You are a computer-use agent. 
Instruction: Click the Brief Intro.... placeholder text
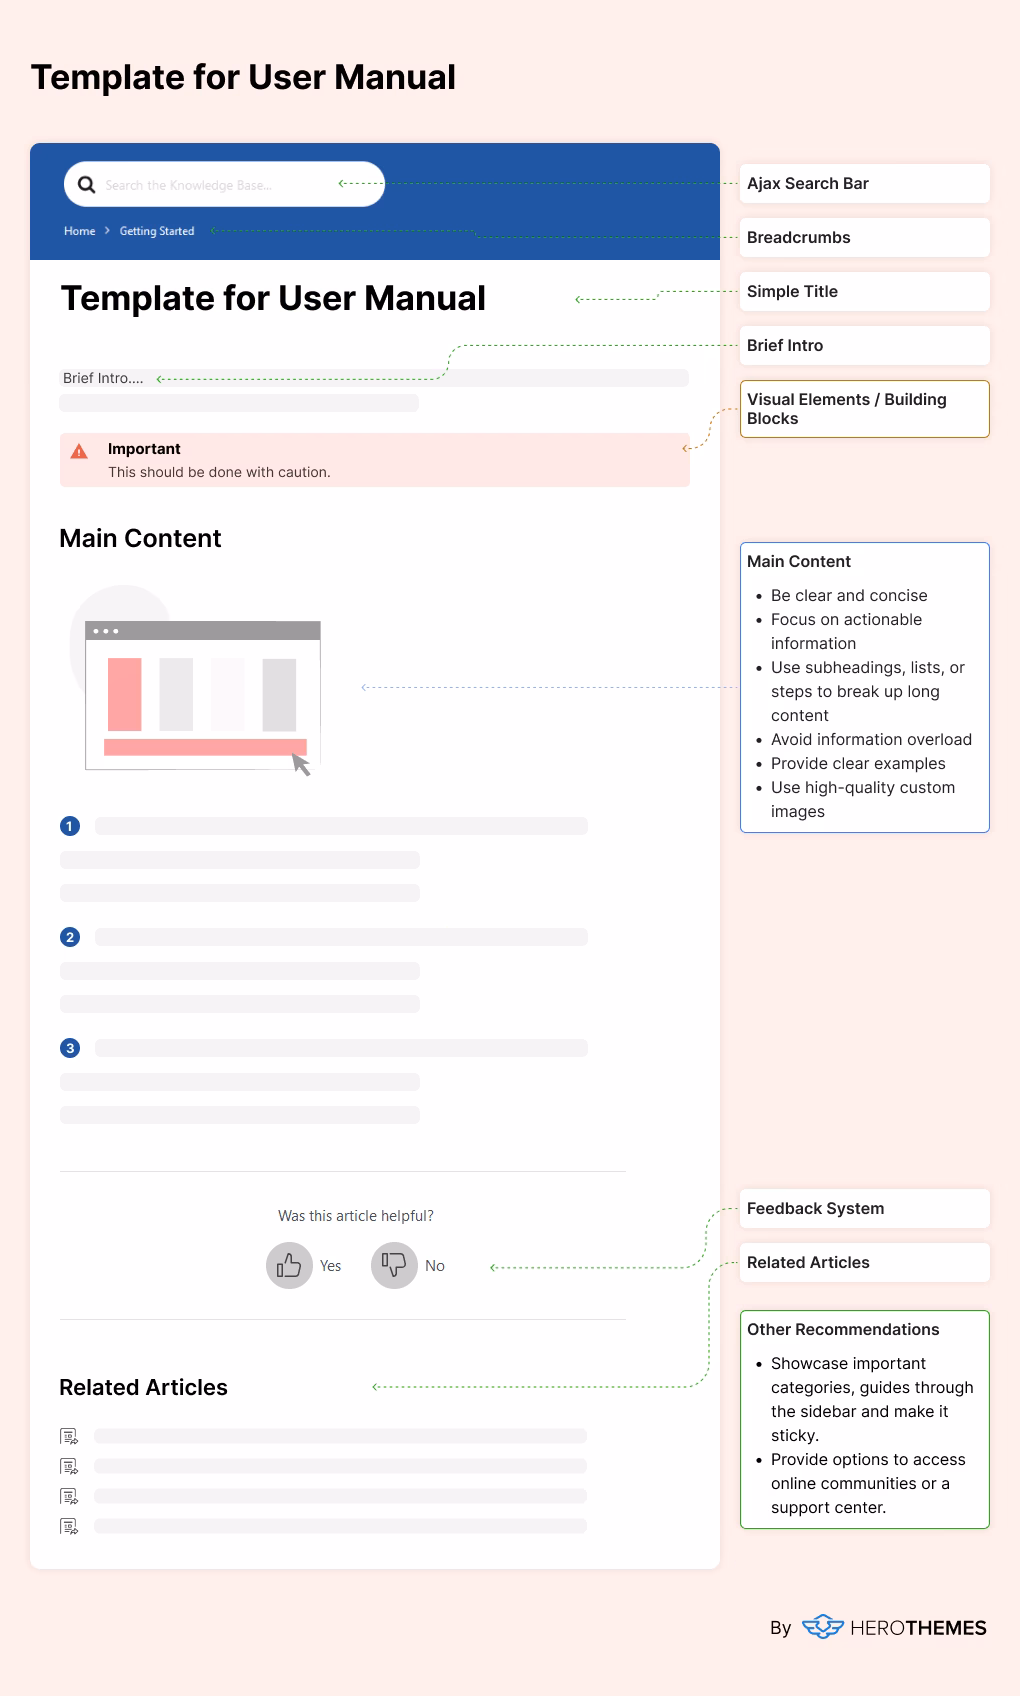pyautogui.click(x=103, y=378)
